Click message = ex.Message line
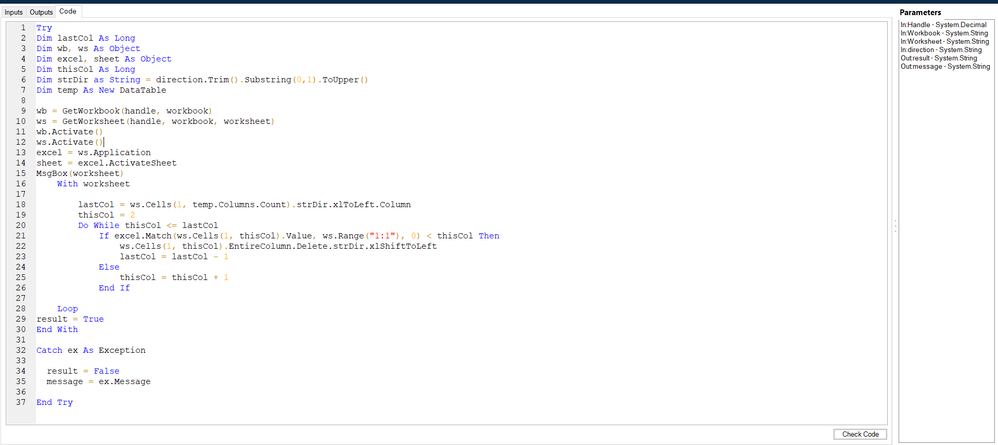 click(99, 381)
